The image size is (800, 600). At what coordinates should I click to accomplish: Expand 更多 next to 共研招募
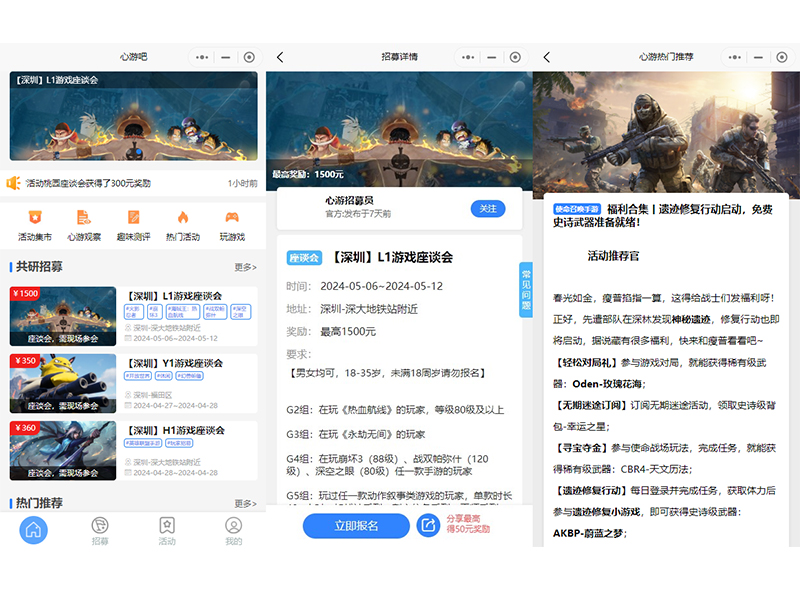245,267
